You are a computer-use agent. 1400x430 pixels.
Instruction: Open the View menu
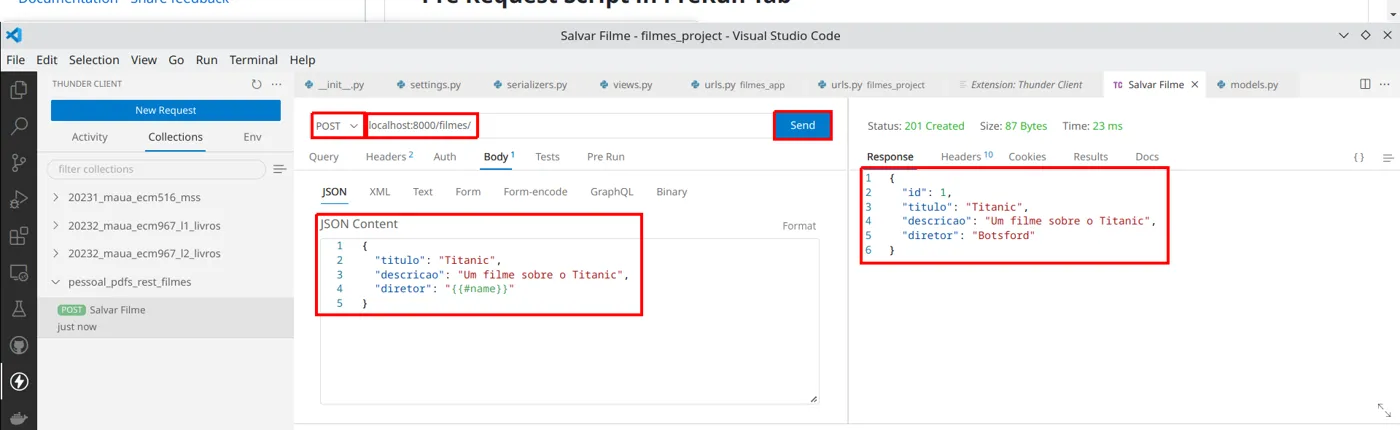[x=144, y=60]
